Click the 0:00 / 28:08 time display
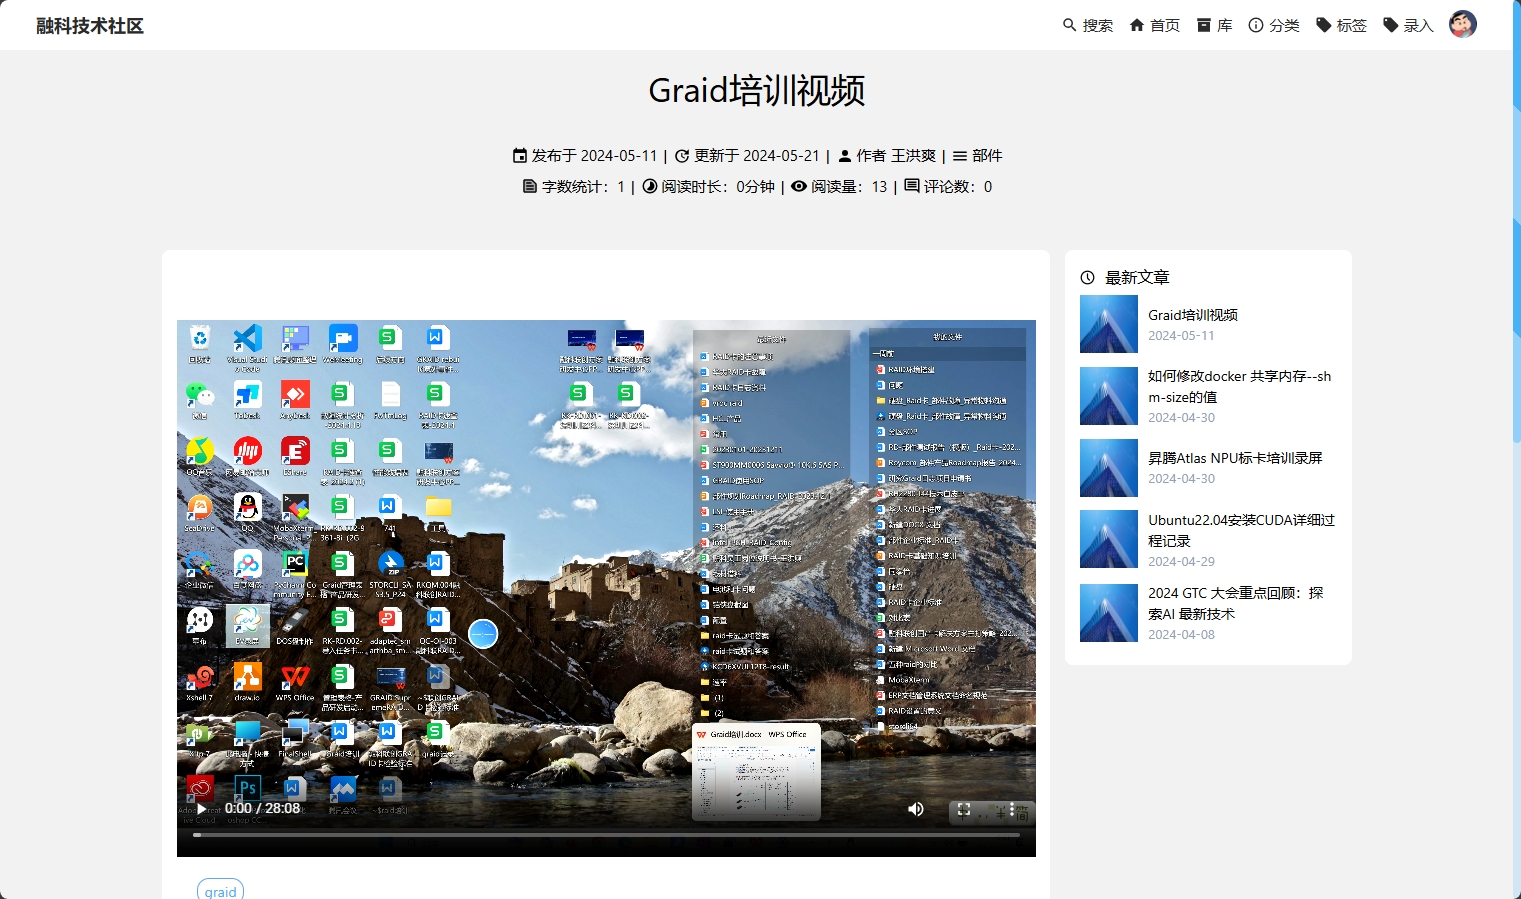 [x=262, y=808]
